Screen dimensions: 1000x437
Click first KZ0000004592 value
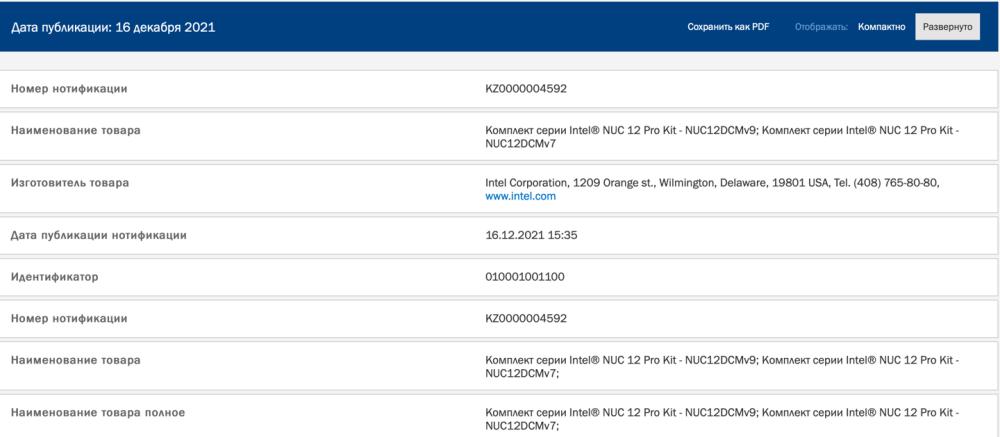526,89
